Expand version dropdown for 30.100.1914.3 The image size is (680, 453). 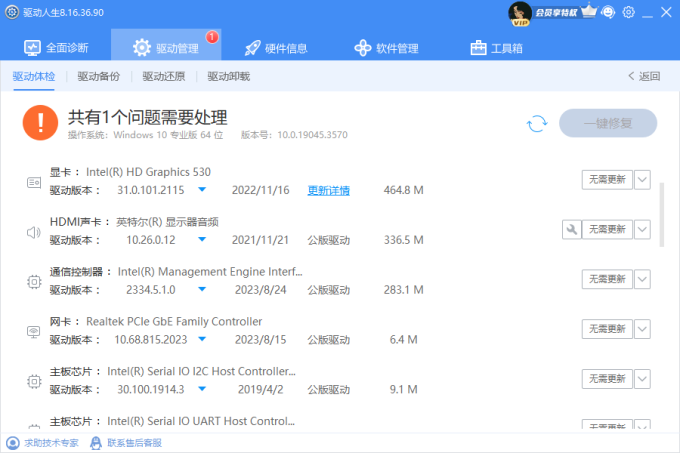tap(202, 389)
